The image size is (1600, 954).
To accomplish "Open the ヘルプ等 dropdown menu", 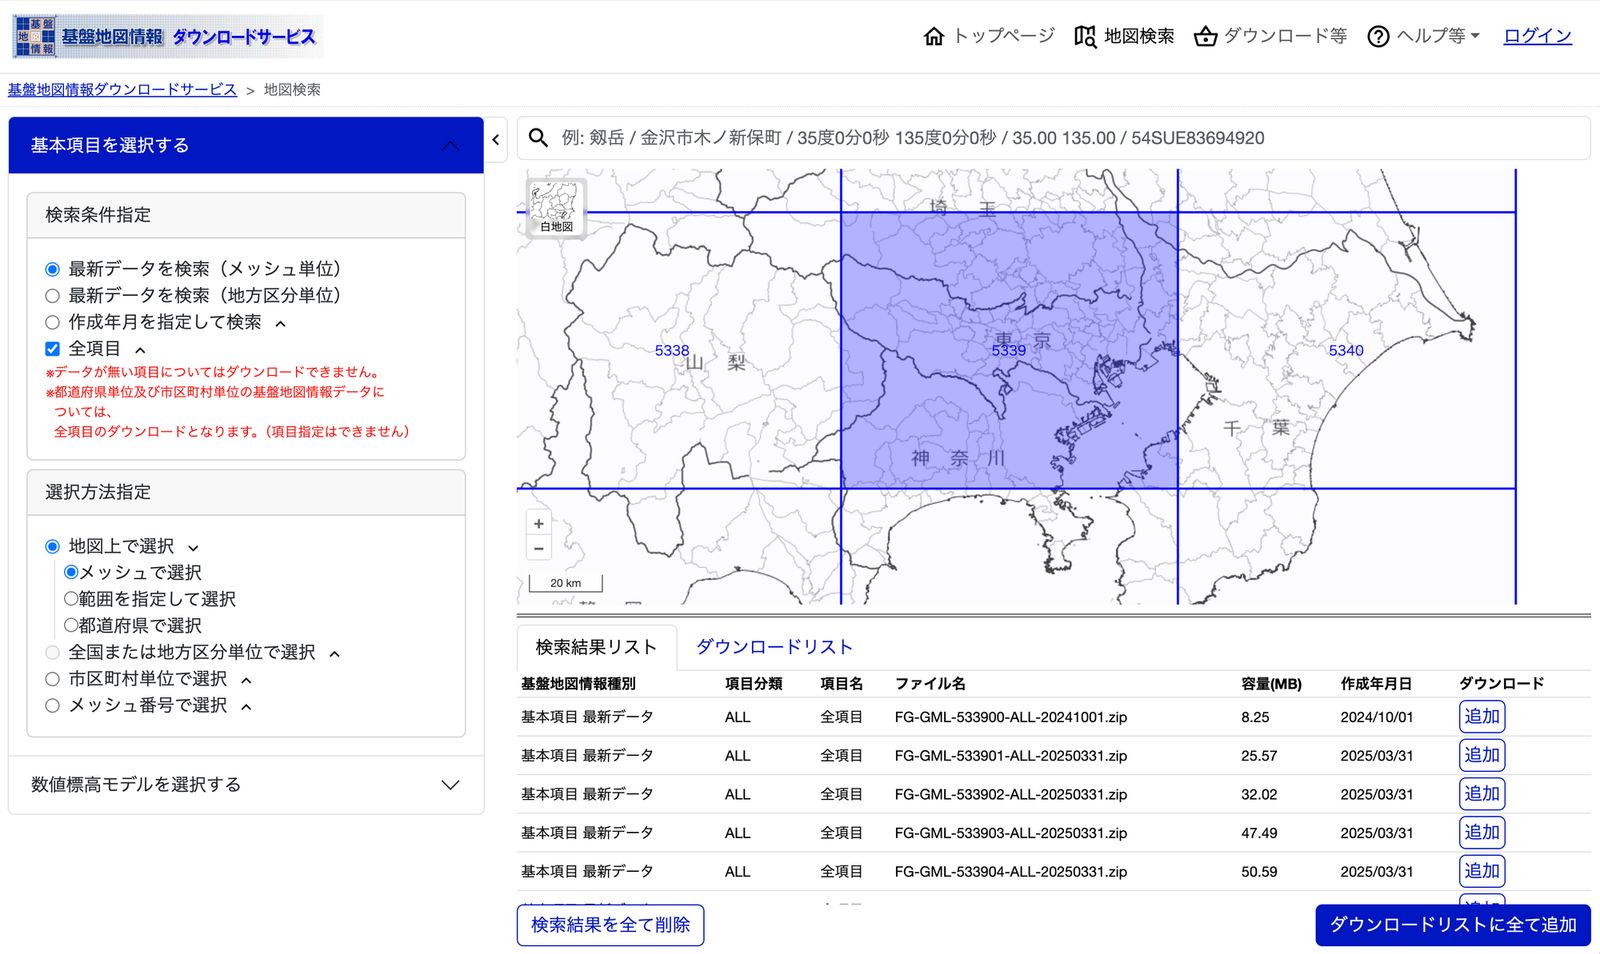I will click(1437, 36).
